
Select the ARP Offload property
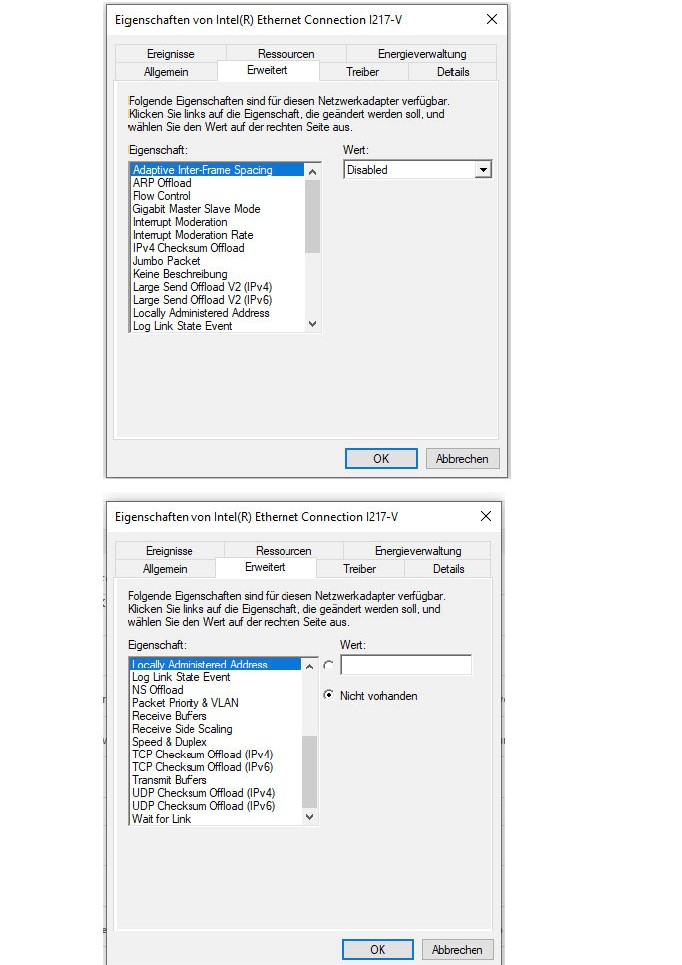(x=218, y=183)
